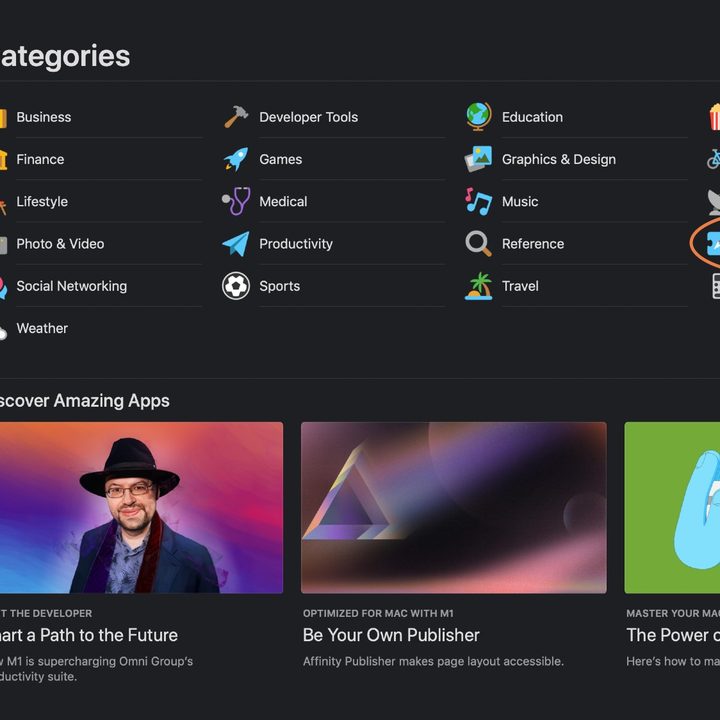Choose the Travel category label

(520, 286)
